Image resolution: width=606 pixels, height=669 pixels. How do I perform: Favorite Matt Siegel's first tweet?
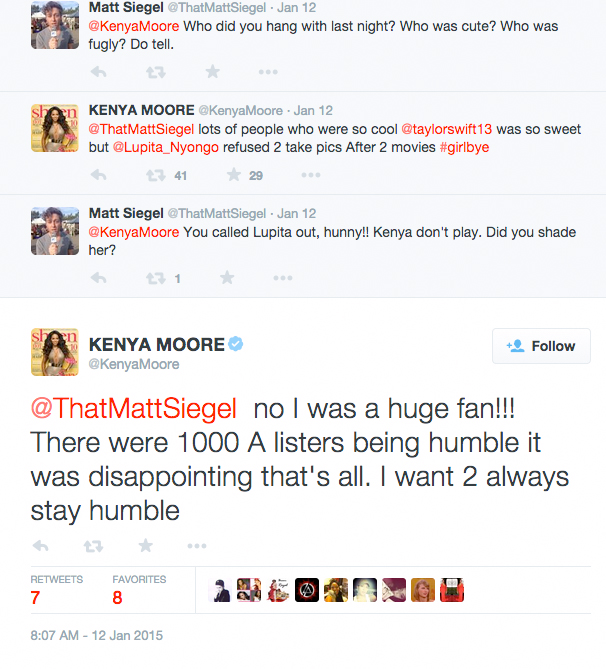[212, 72]
